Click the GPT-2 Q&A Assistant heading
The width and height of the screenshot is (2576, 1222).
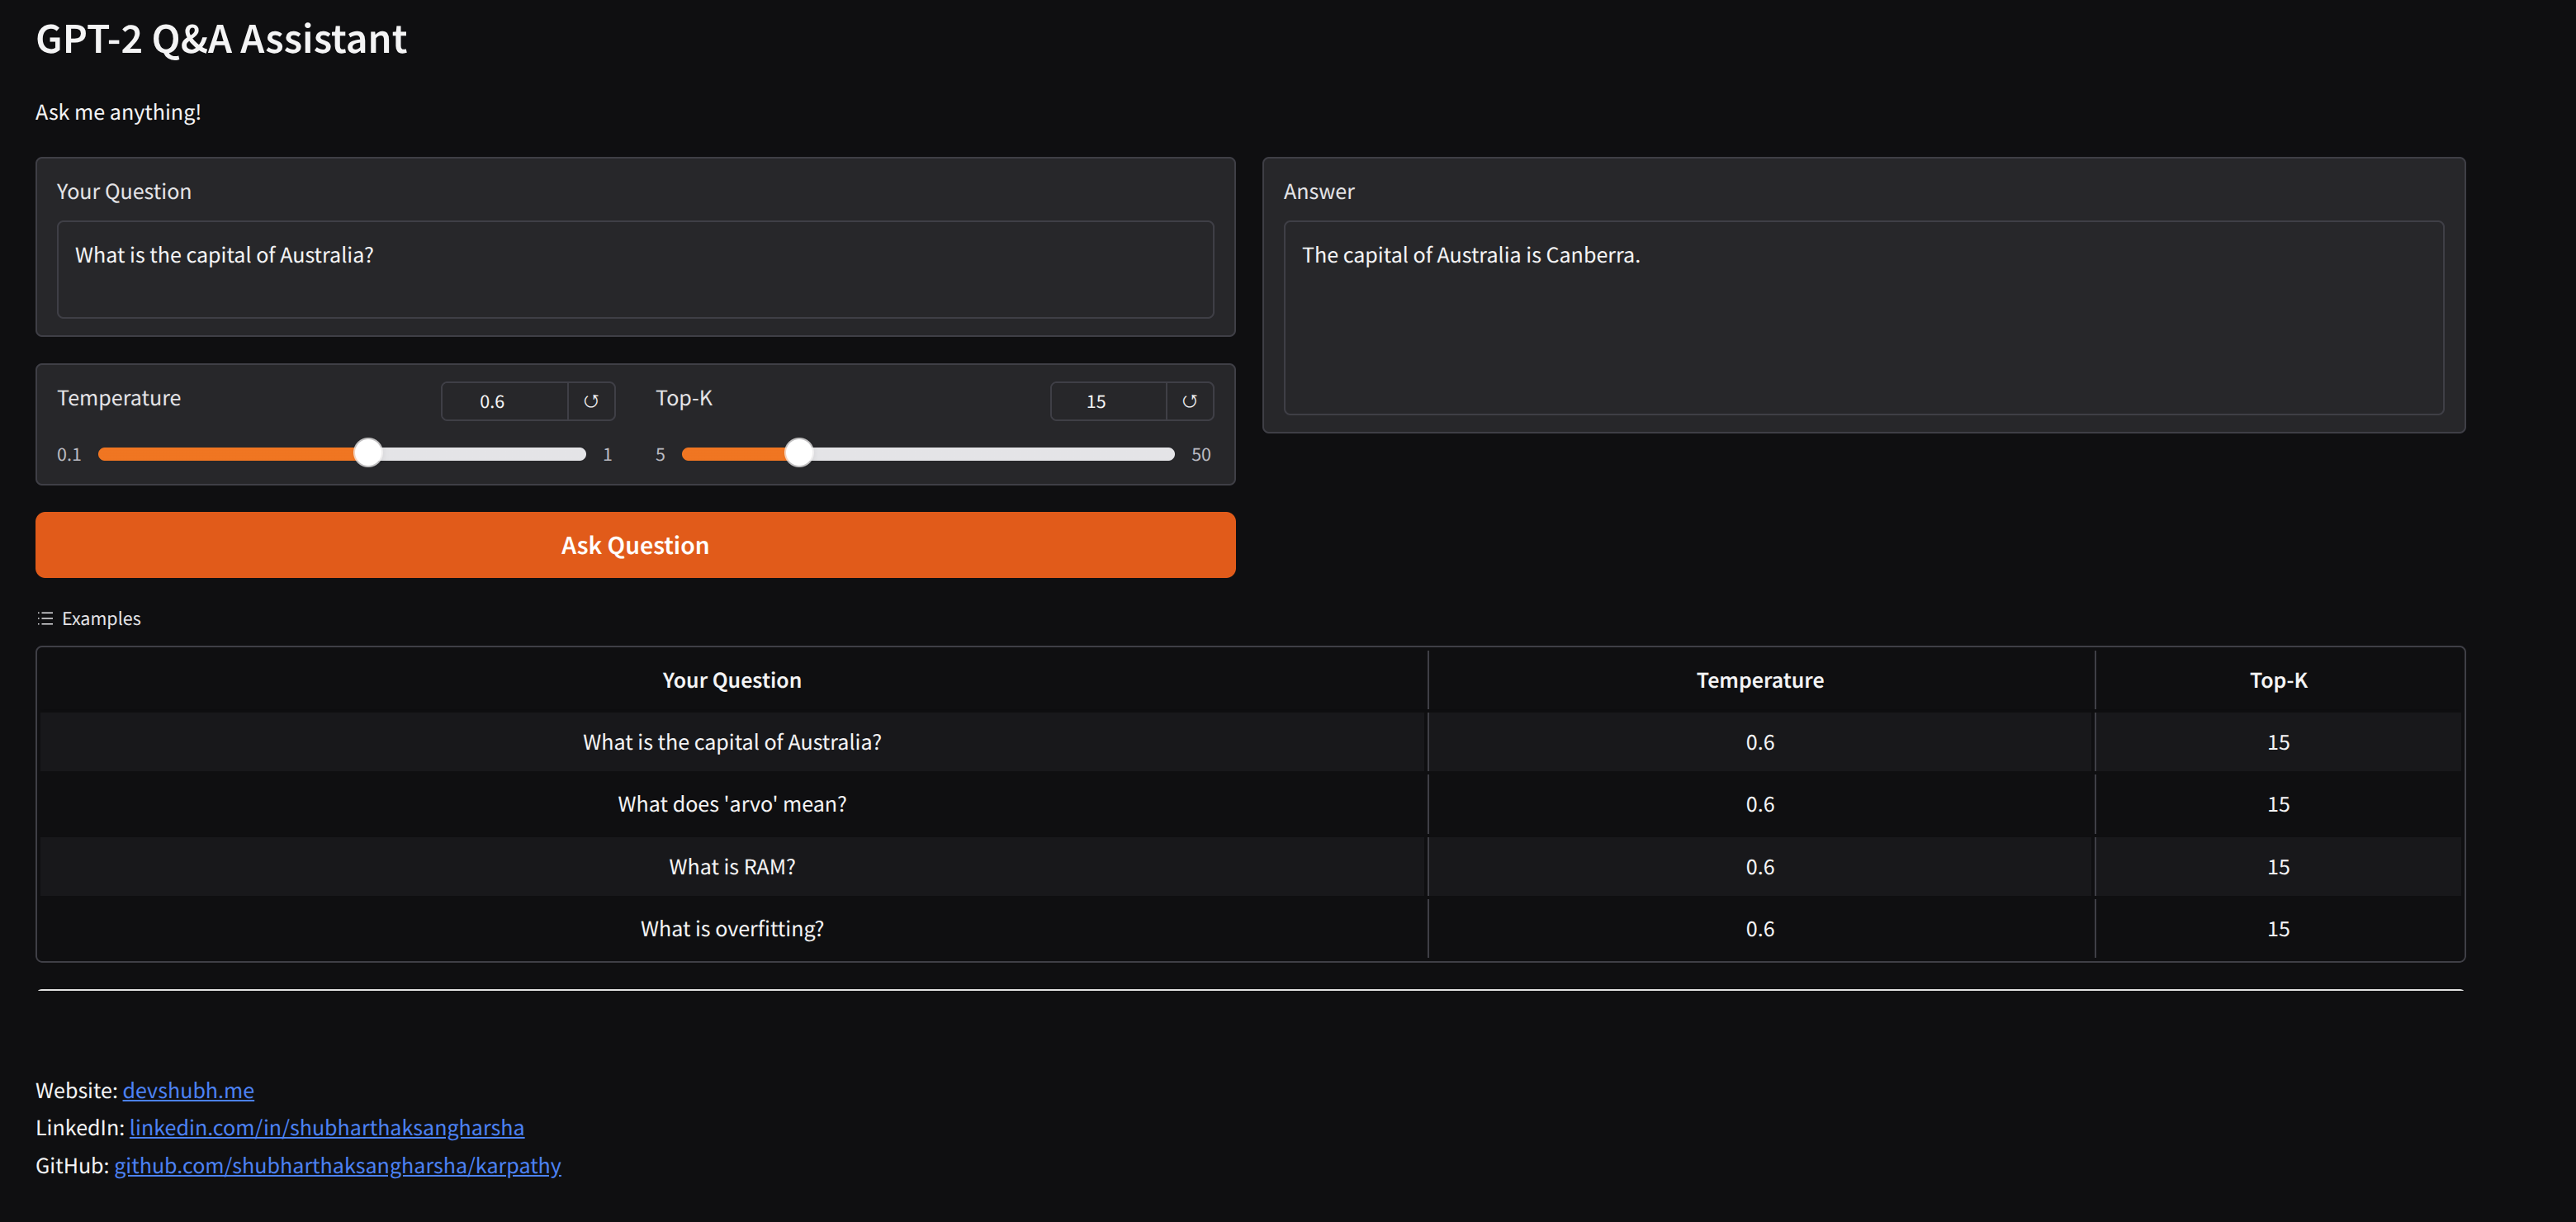coord(221,39)
